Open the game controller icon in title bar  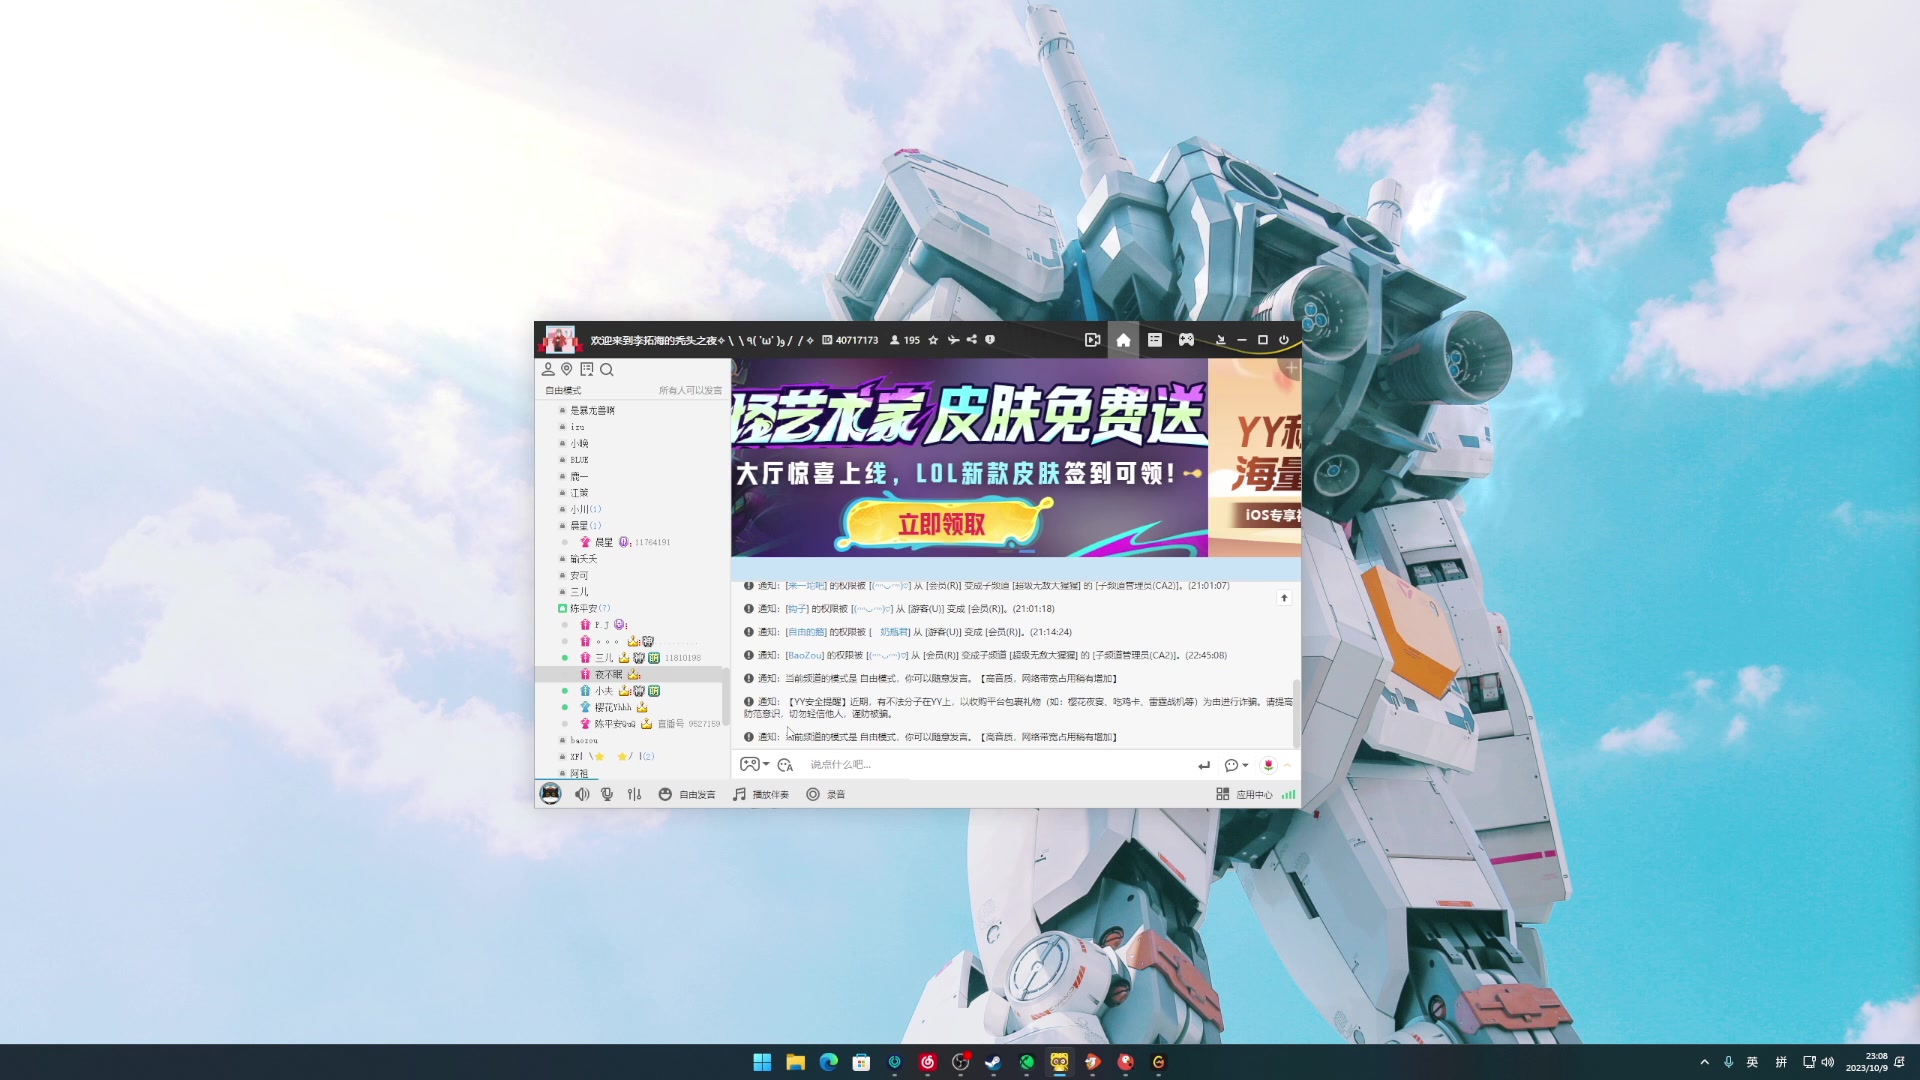click(x=1186, y=340)
